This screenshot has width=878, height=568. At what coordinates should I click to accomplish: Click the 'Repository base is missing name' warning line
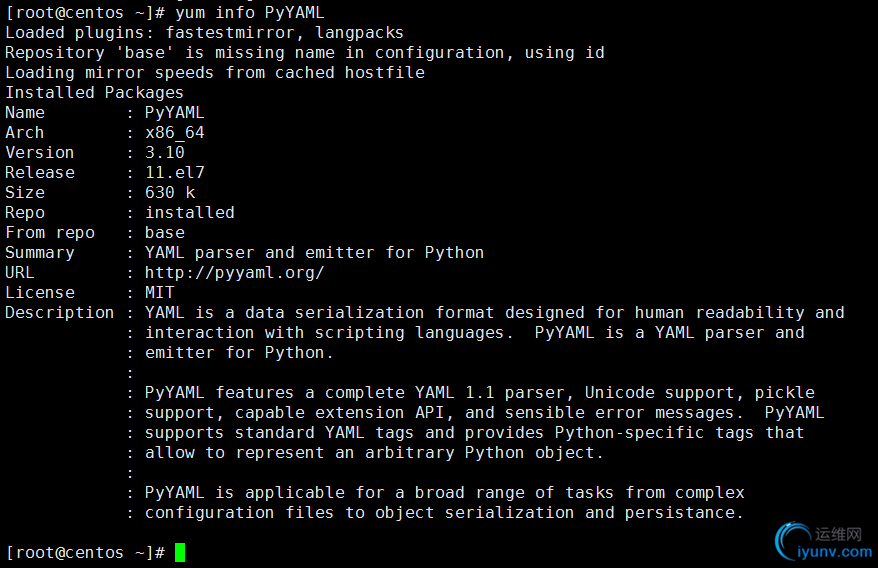[x=304, y=52]
